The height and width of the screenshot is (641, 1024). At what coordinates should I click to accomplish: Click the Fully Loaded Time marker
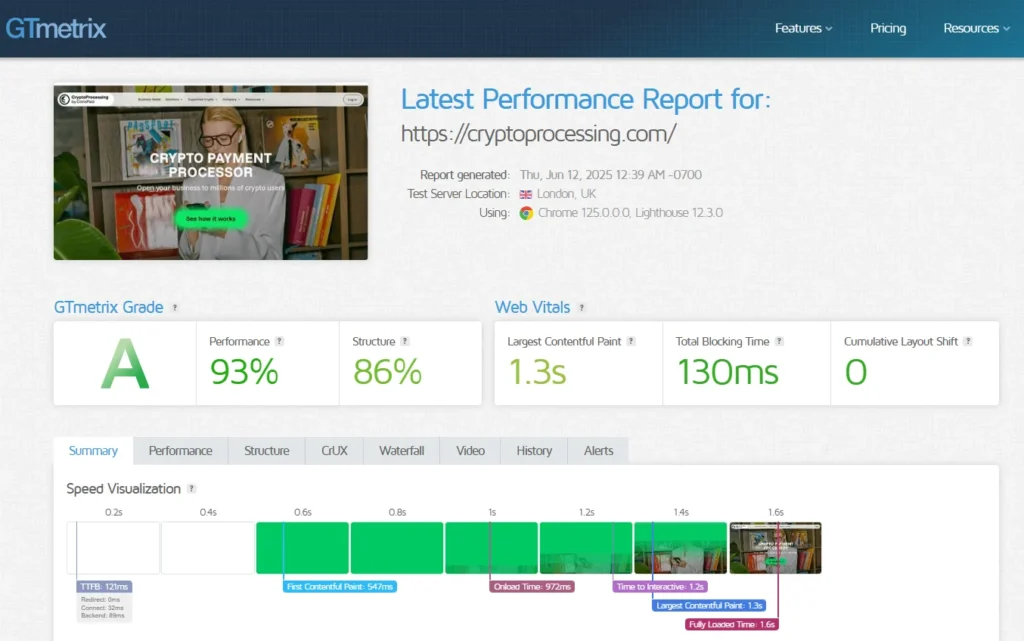(732, 624)
